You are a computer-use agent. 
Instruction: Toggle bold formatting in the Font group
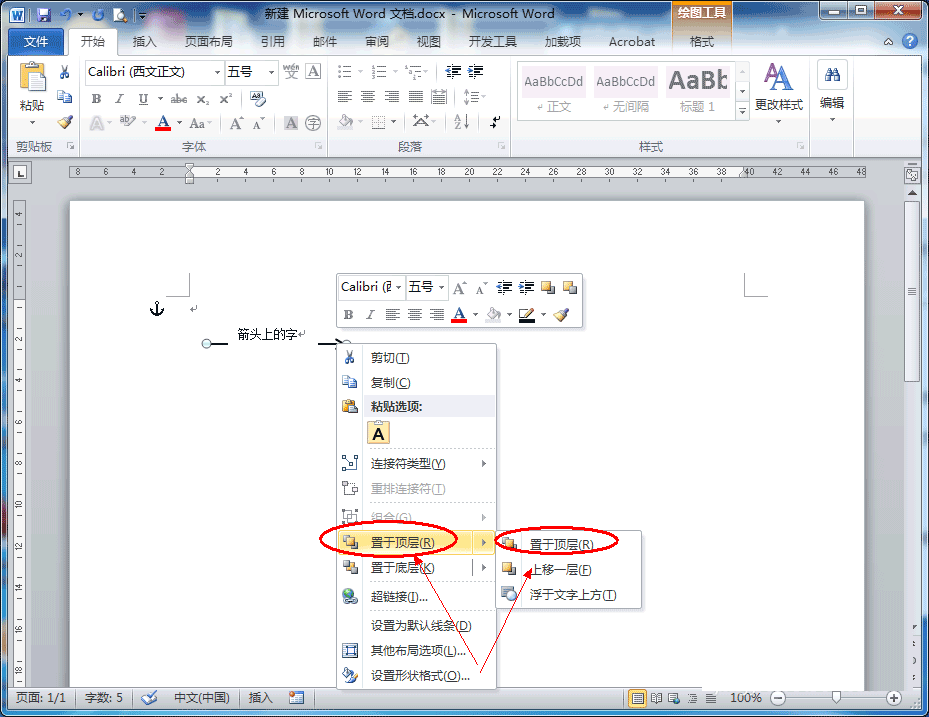point(96,97)
